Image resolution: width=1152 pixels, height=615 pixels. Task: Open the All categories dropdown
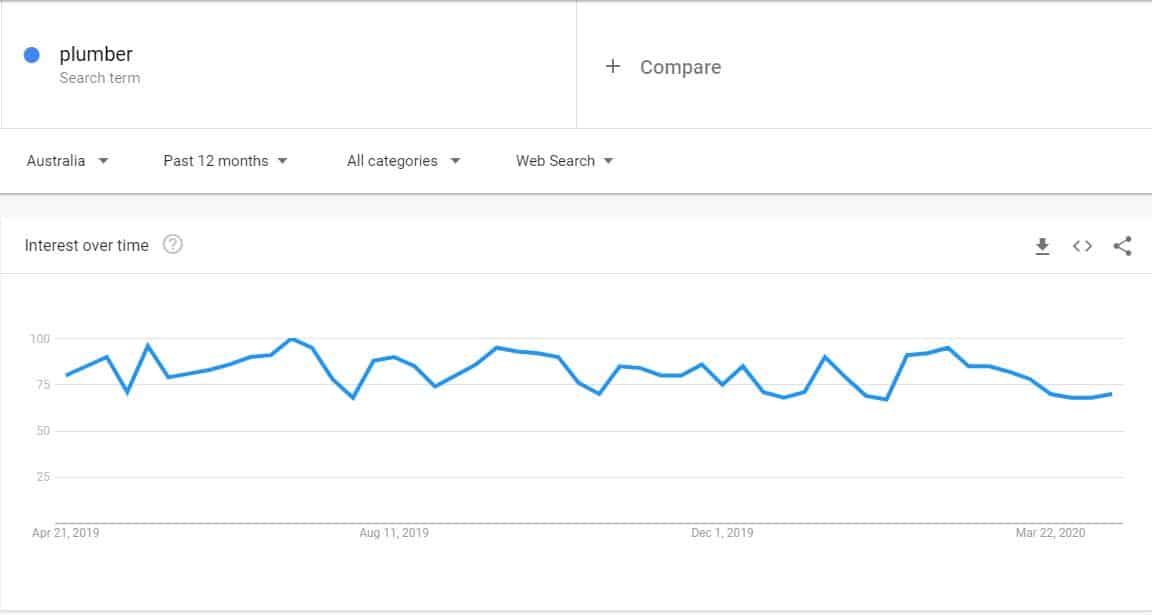pyautogui.click(x=403, y=161)
